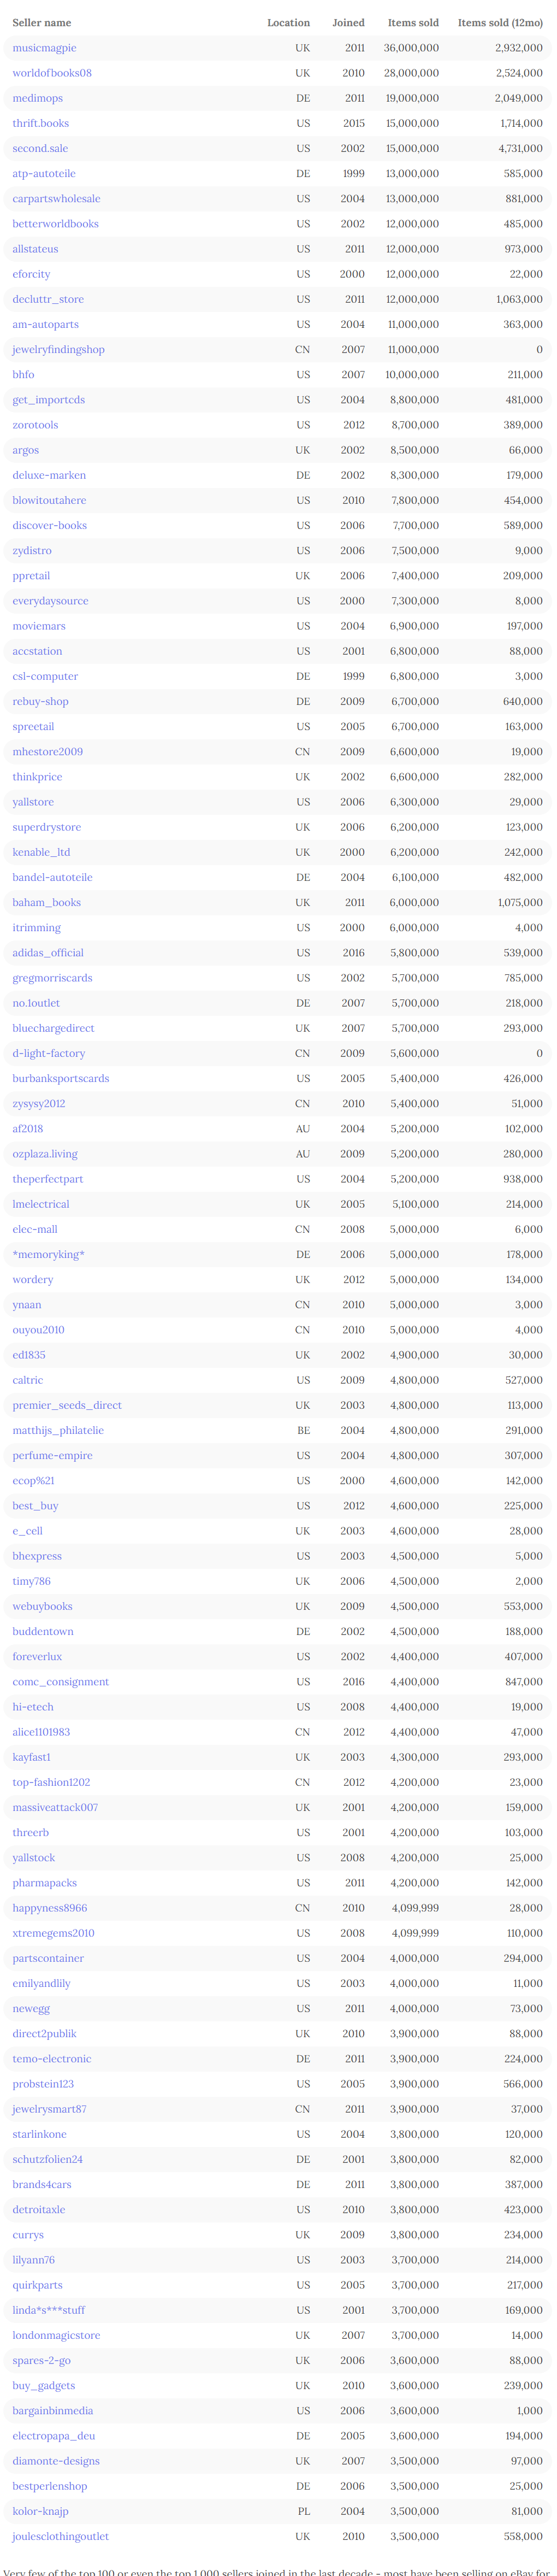The height and width of the screenshot is (2576, 557).
Task: Click the newegg seller name
Action: tap(31, 2008)
